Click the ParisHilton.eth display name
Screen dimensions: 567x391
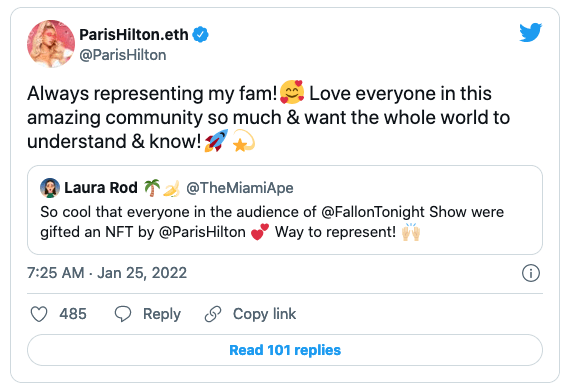coord(134,35)
